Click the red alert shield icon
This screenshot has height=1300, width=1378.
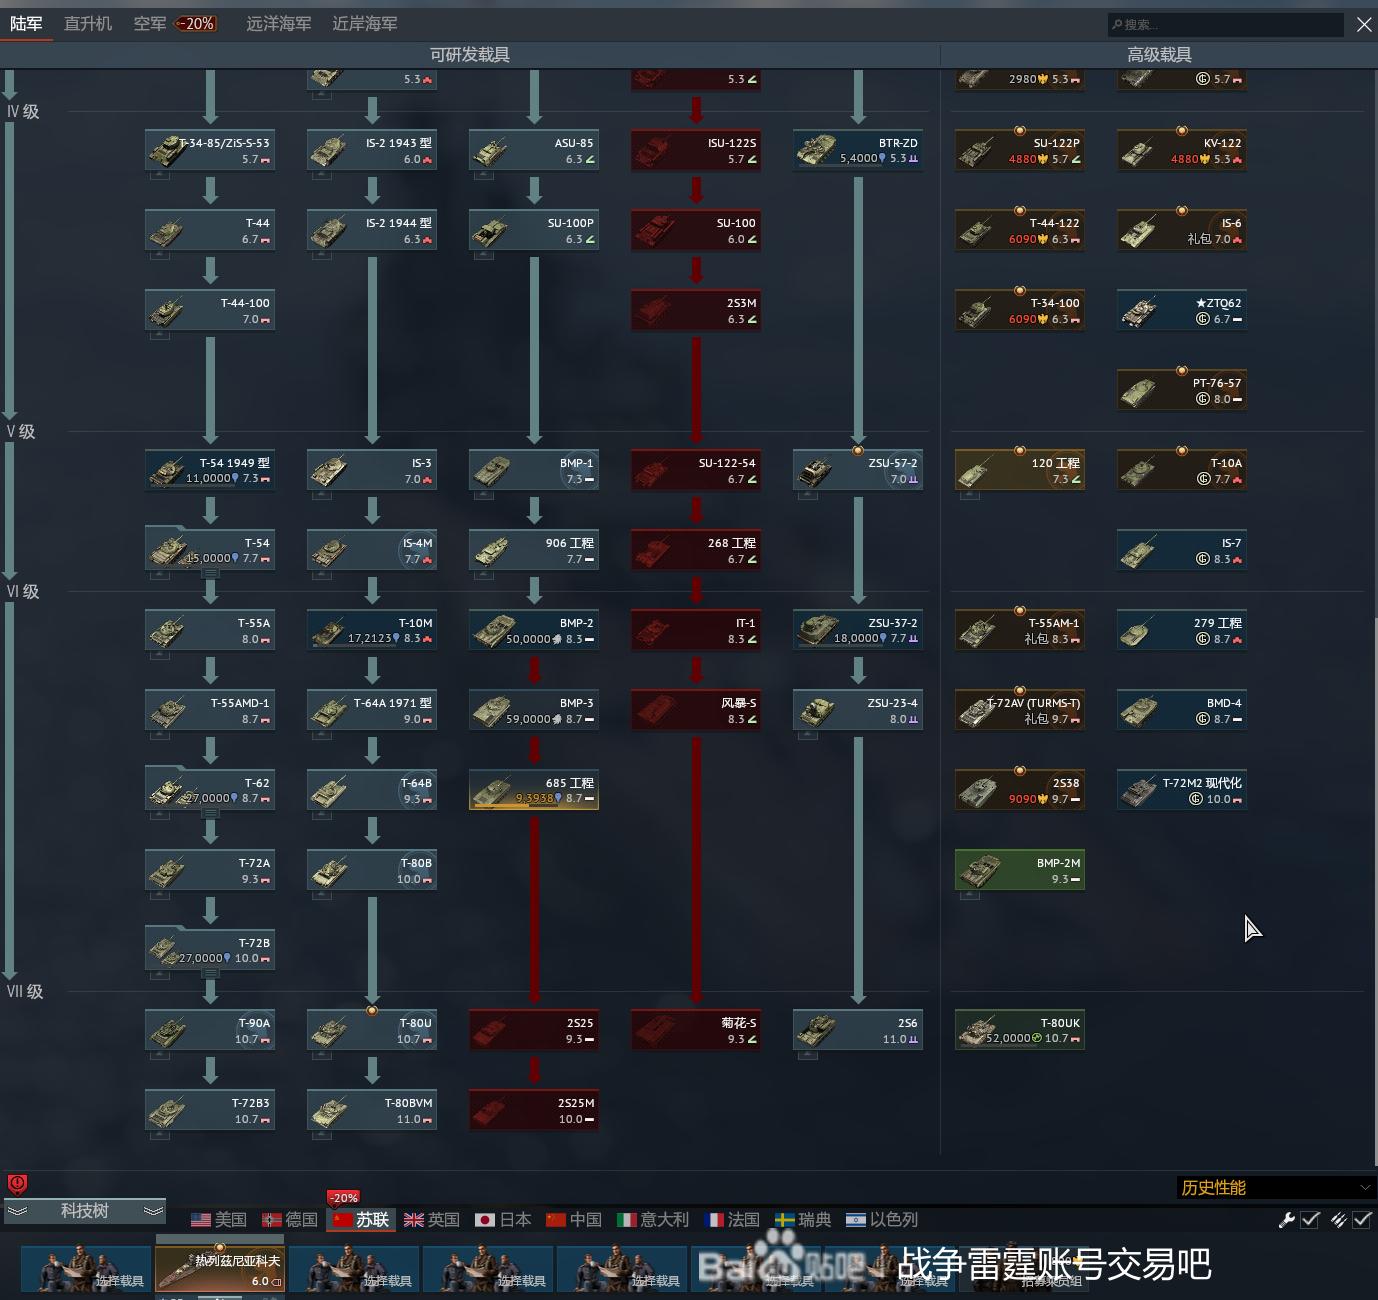pos(17,1184)
